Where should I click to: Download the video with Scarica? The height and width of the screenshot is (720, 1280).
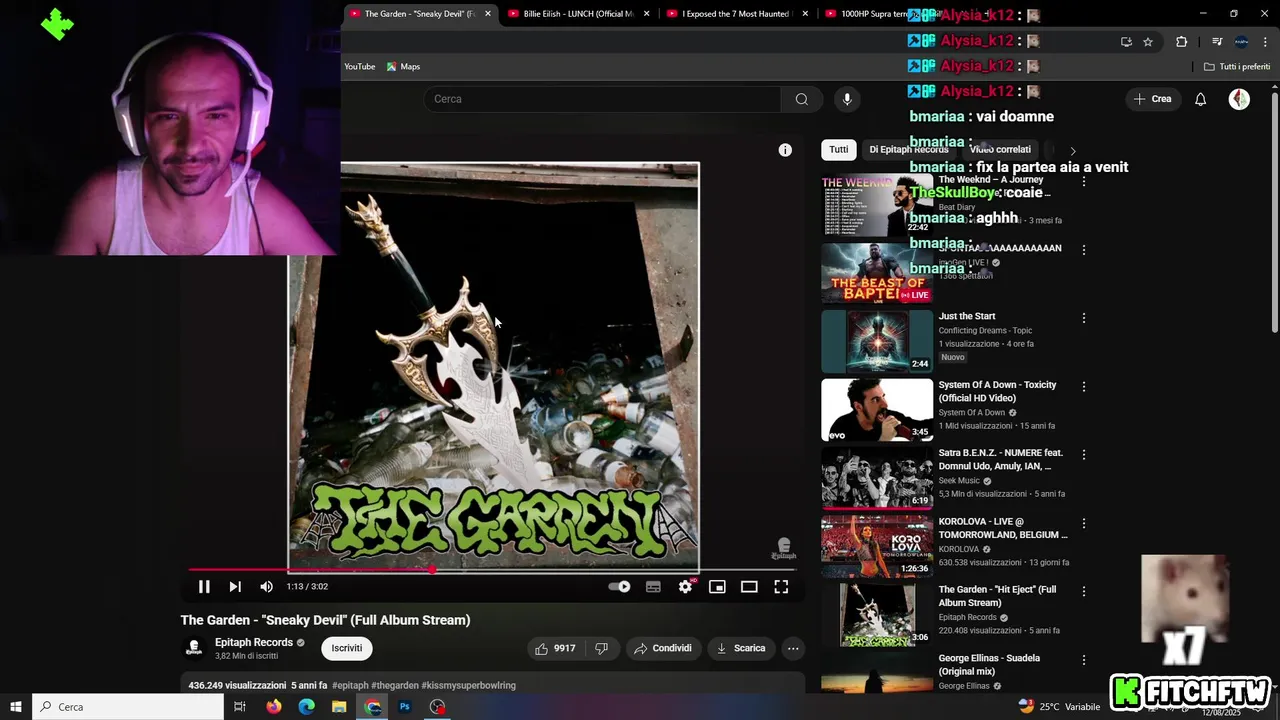pos(741,648)
